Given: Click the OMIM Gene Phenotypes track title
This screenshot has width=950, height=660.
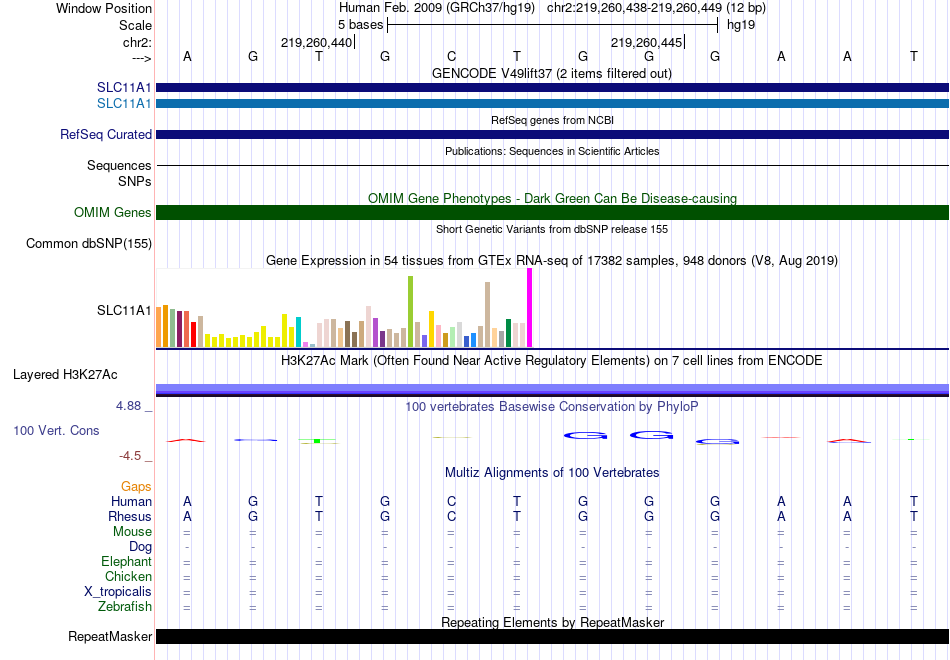Looking at the screenshot, I should coord(552,198).
